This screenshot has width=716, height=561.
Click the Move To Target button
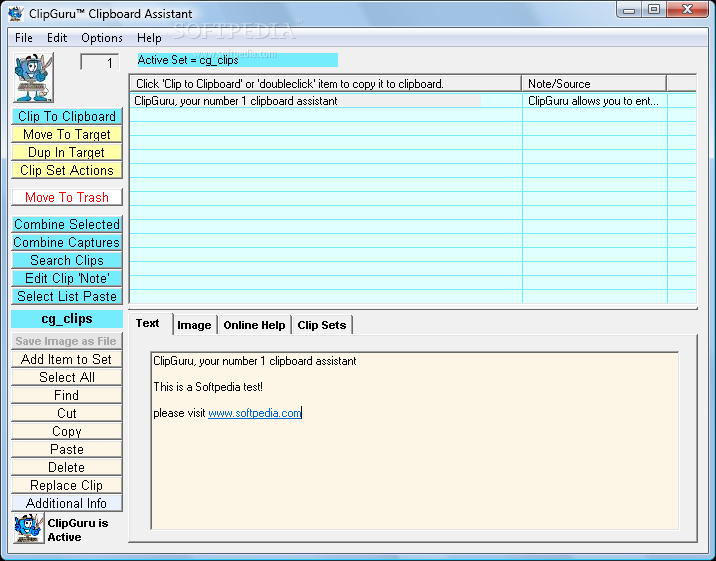tap(67, 134)
